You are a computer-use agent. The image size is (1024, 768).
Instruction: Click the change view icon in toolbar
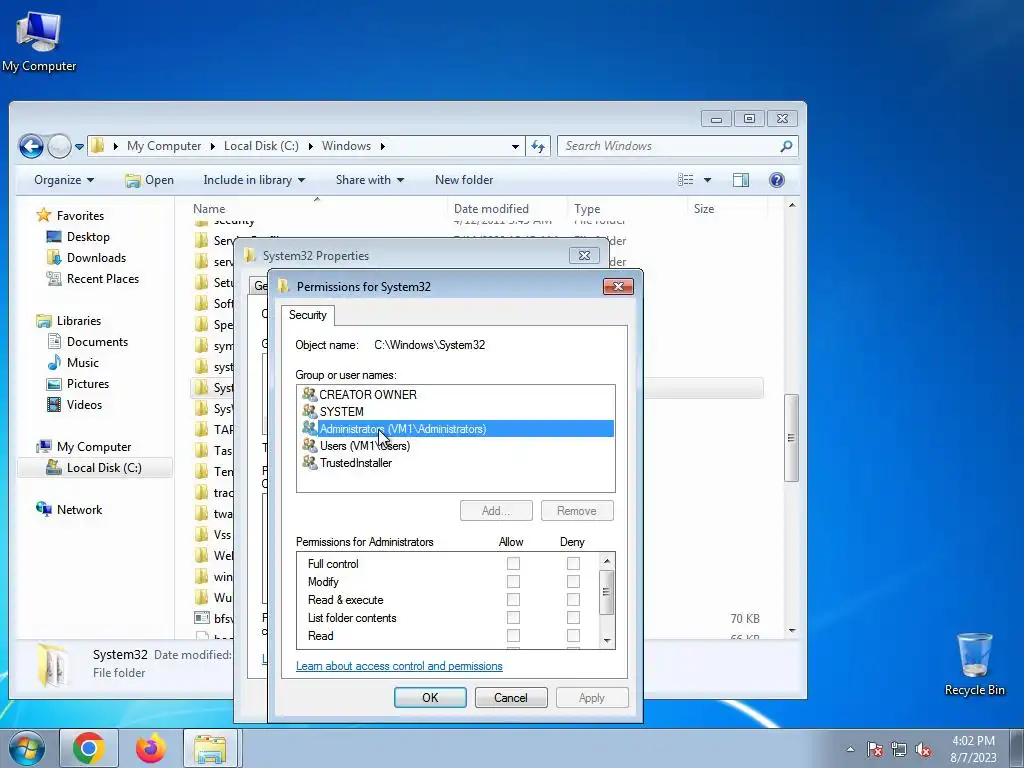(686, 180)
